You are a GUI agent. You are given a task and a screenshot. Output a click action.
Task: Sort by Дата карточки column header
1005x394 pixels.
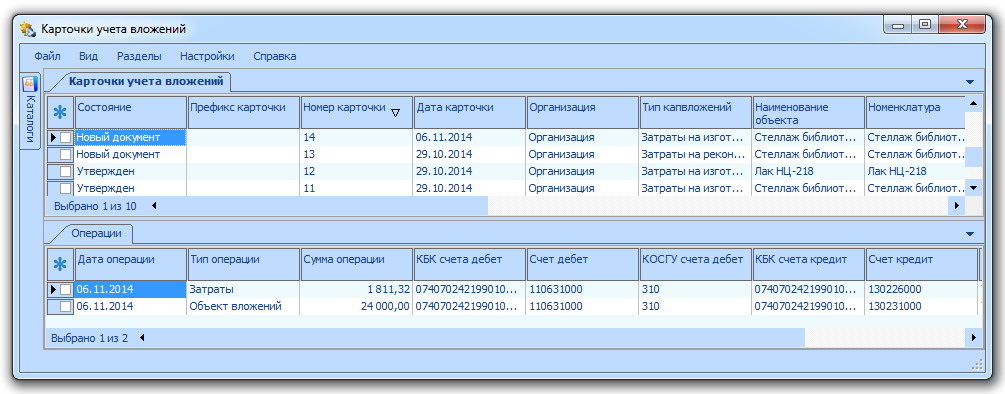pyautogui.click(x=469, y=113)
